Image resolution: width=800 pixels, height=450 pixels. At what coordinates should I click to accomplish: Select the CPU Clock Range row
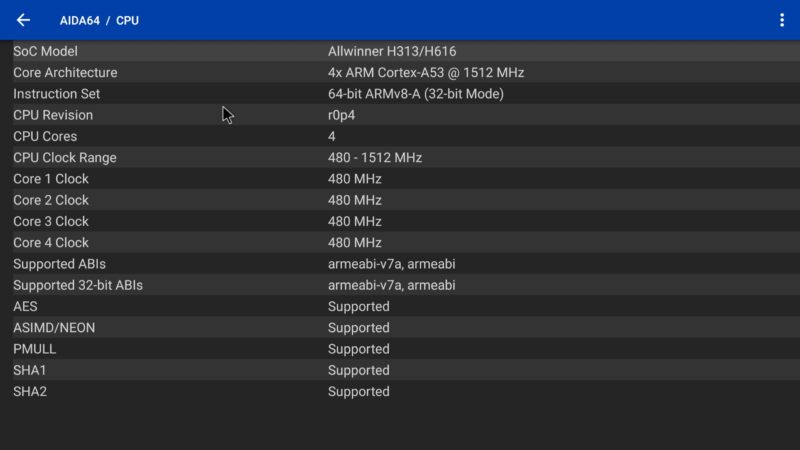click(x=400, y=158)
